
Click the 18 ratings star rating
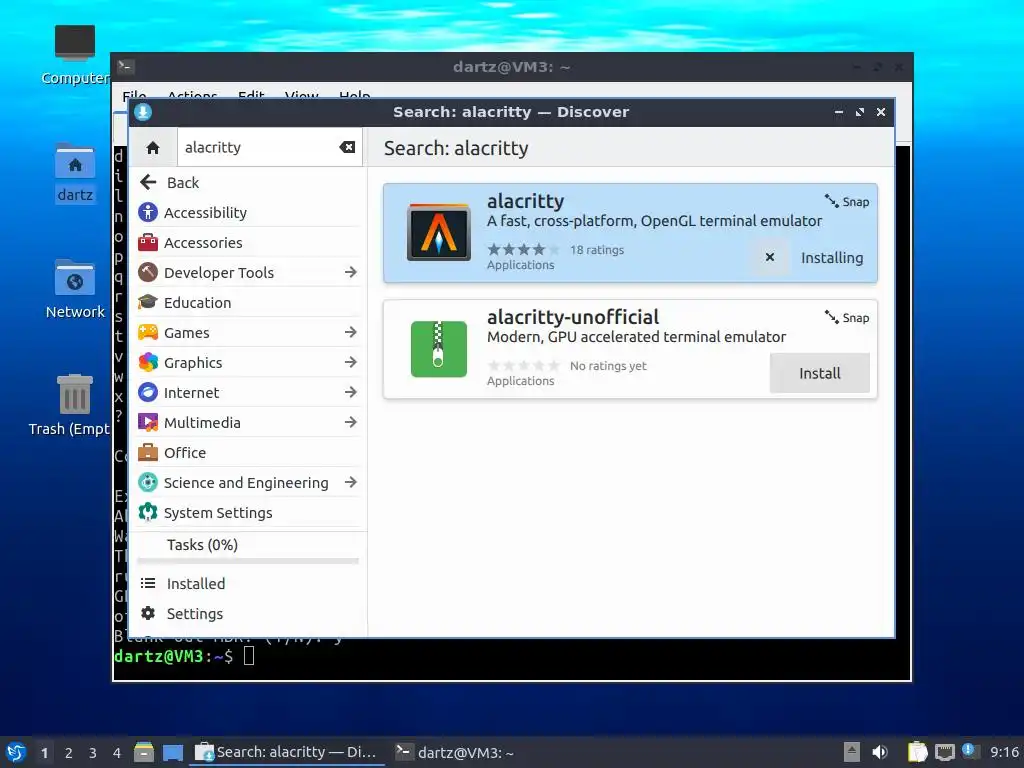[523, 249]
